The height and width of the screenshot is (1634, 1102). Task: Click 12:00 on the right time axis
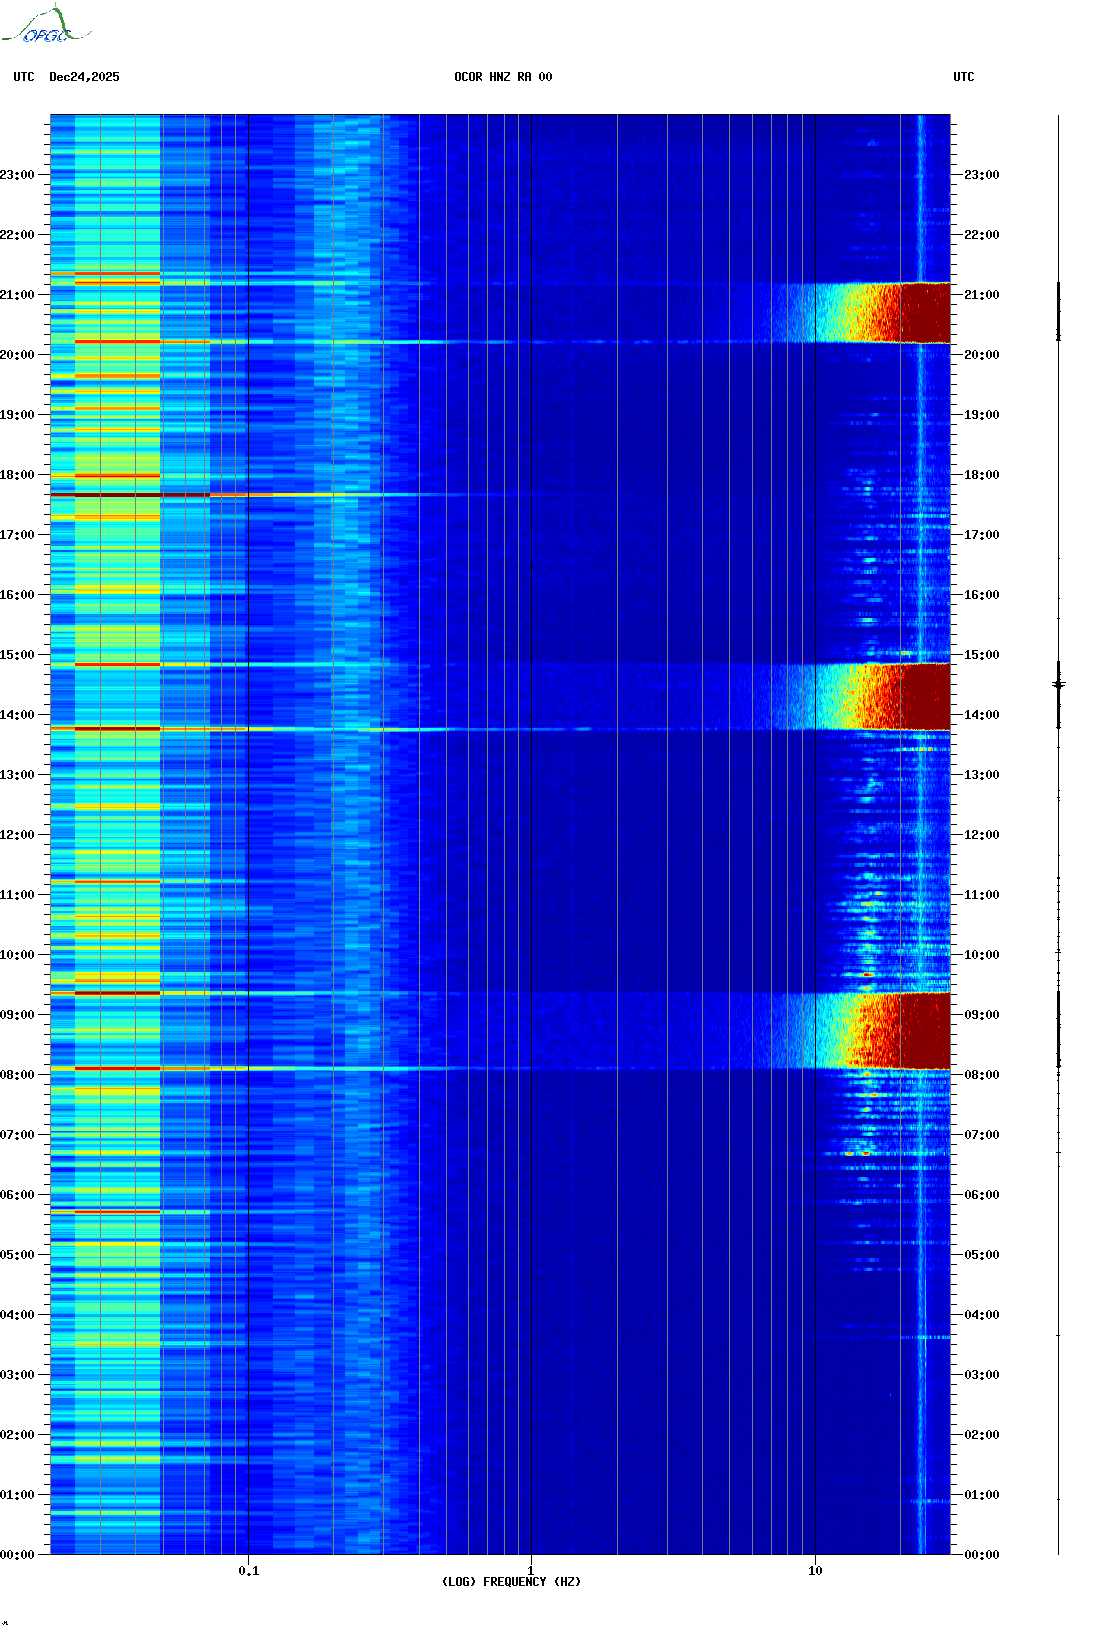click(x=982, y=835)
